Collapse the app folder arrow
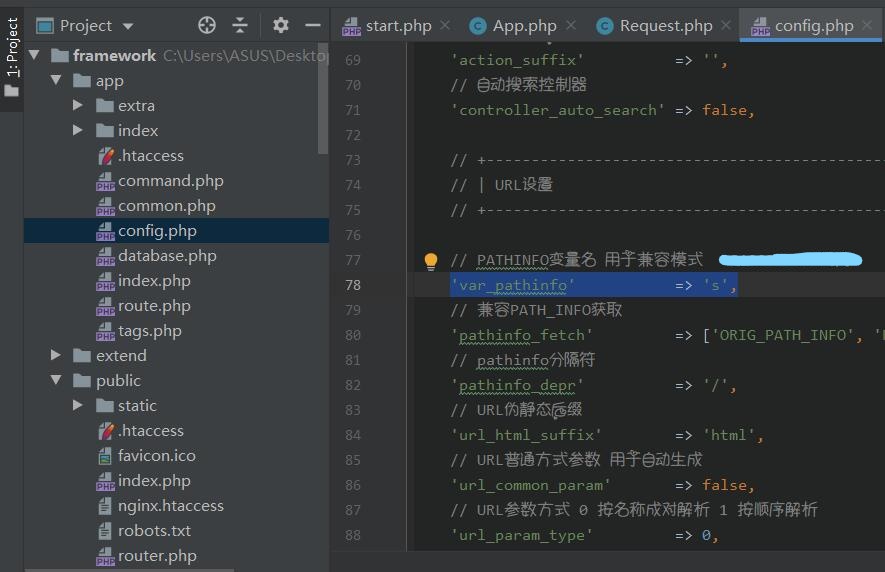 pyautogui.click(x=56, y=80)
